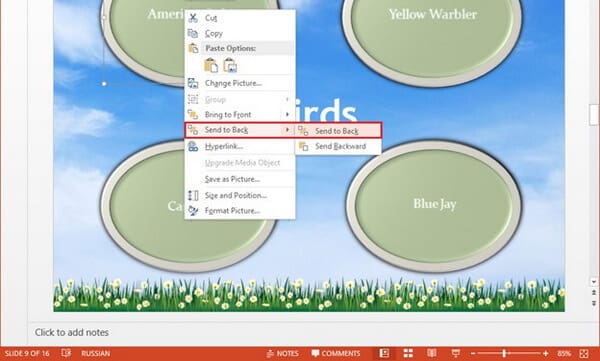Click the Russian language indicator
The height and width of the screenshot is (361, 600).
point(95,353)
